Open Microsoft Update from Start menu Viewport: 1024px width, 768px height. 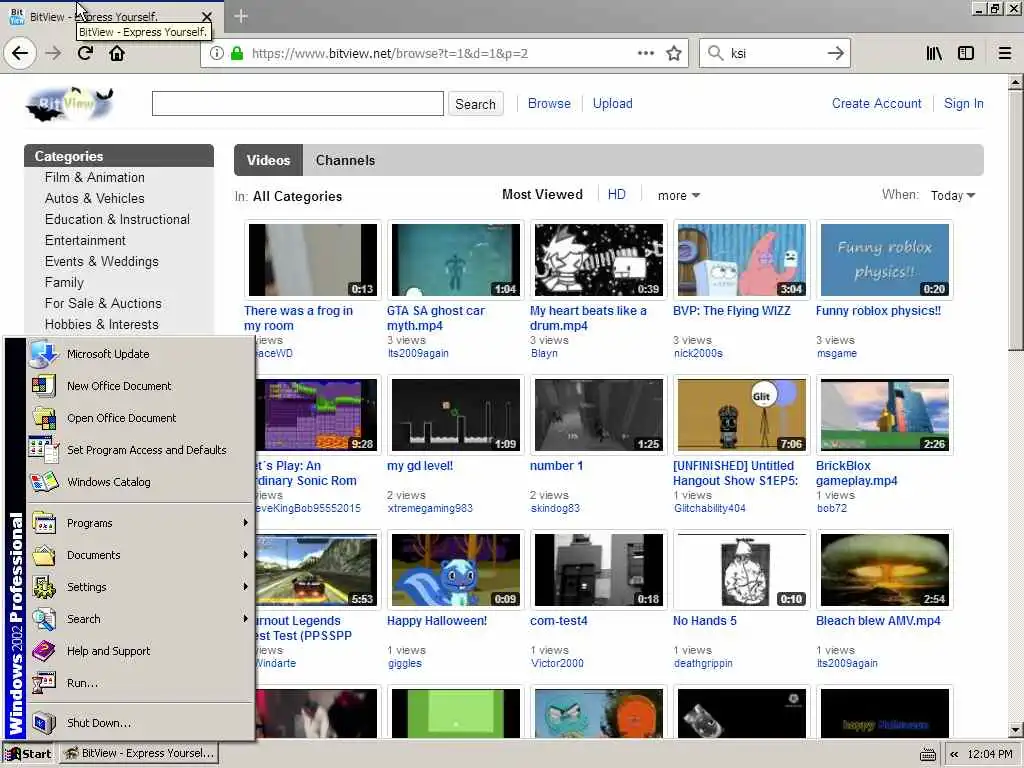pyautogui.click(x=140, y=354)
